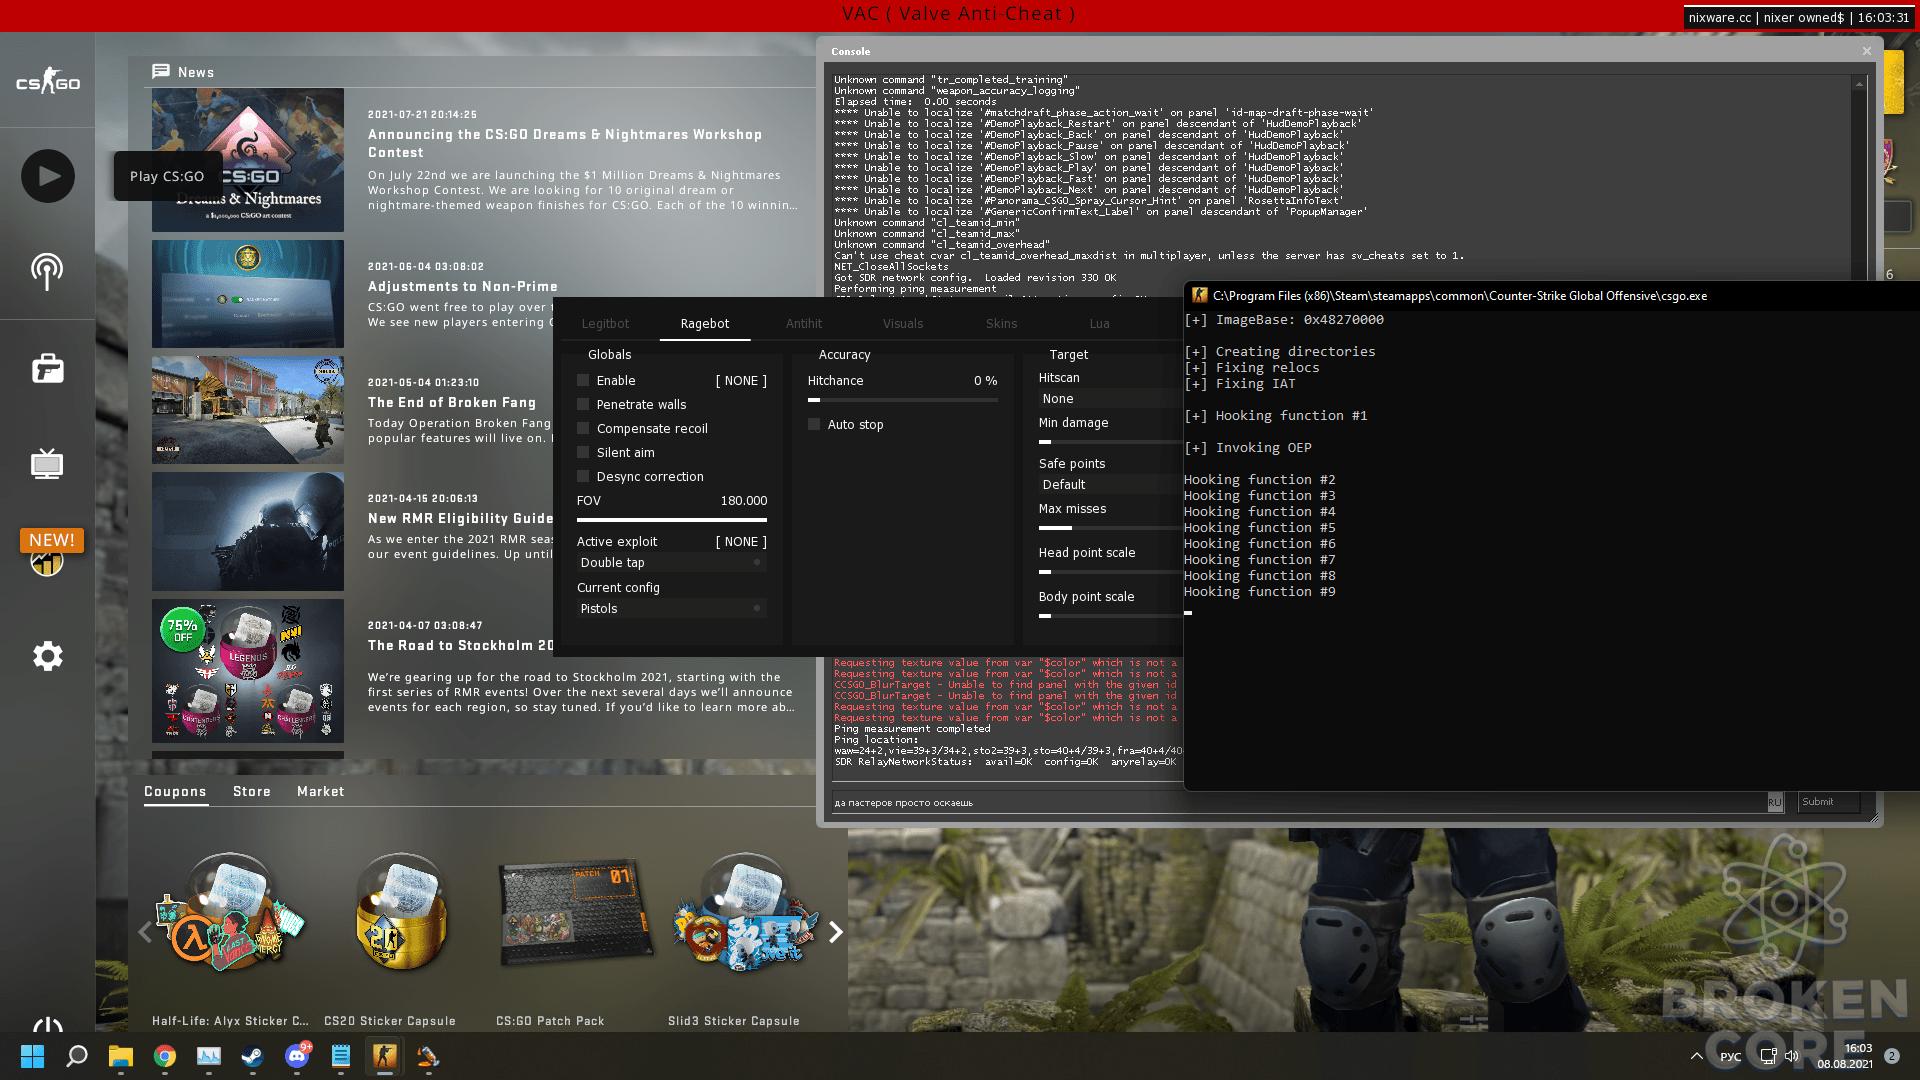Switch to the Legitbot tab
This screenshot has width=1920, height=1080.
[x=605, y=324]
